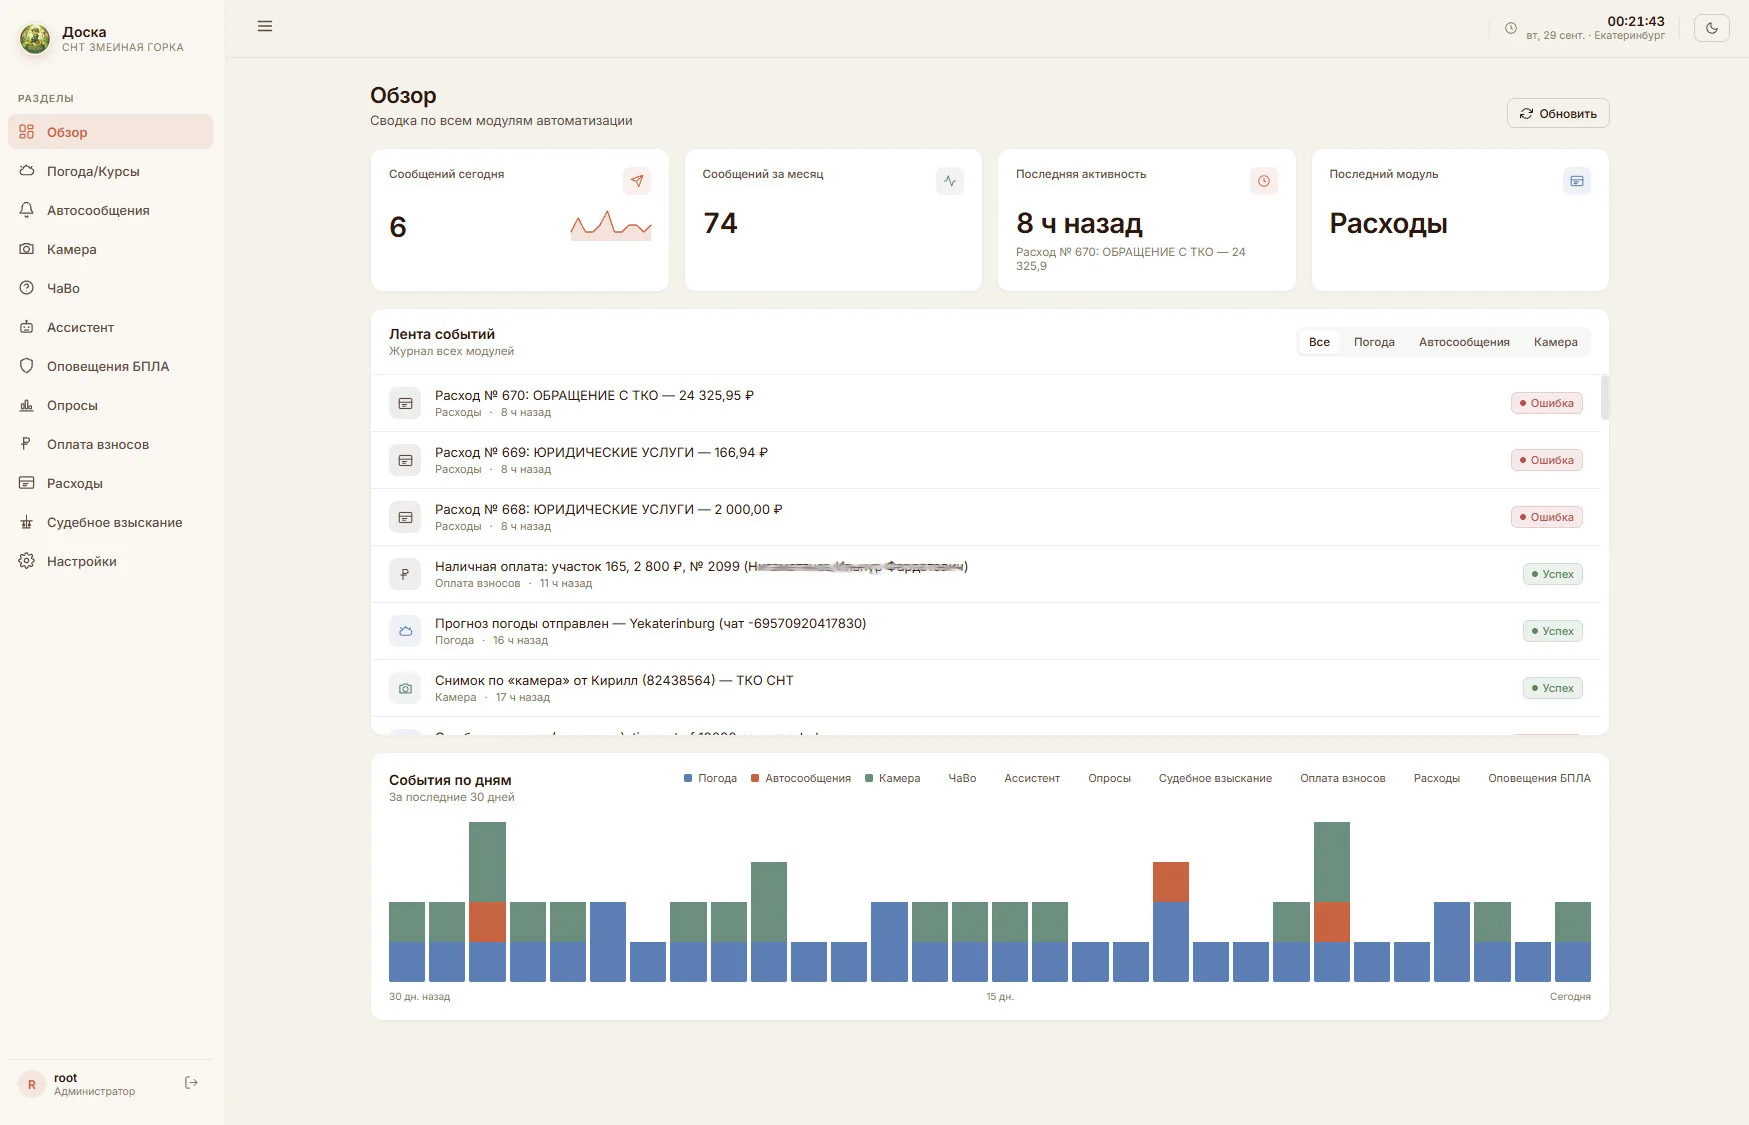Click the log out icon next to root
This screenshot has height=1125, width=1749.
(191, 1083)
